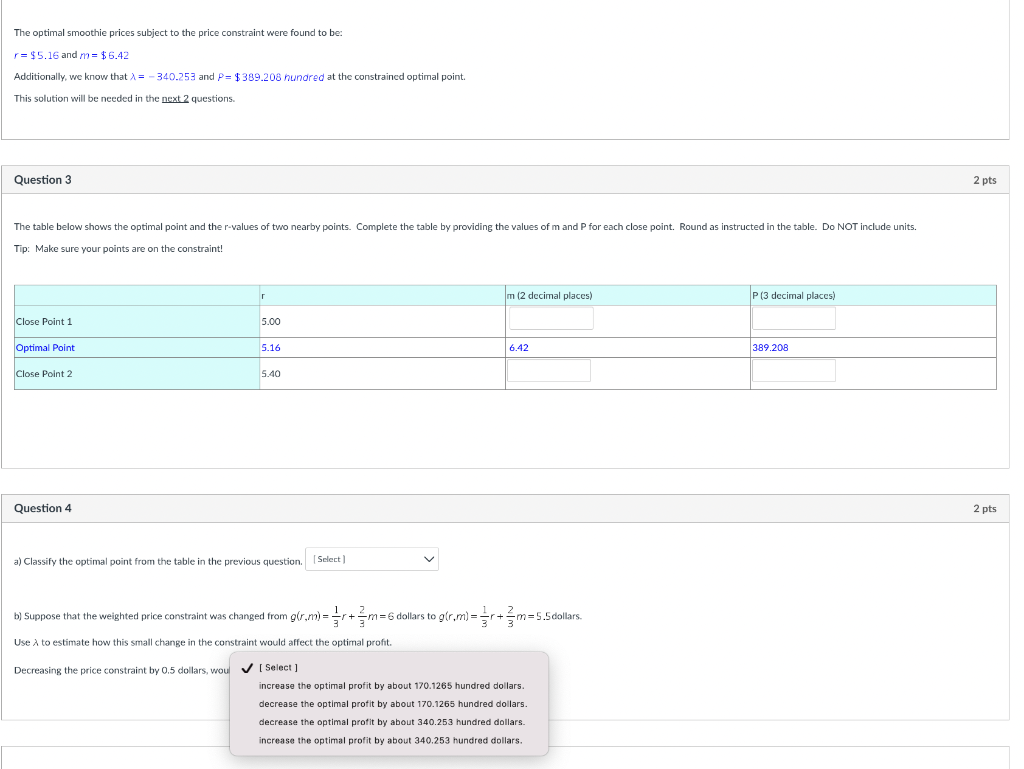Focus the m input for Close Point 1

(551, 319)
